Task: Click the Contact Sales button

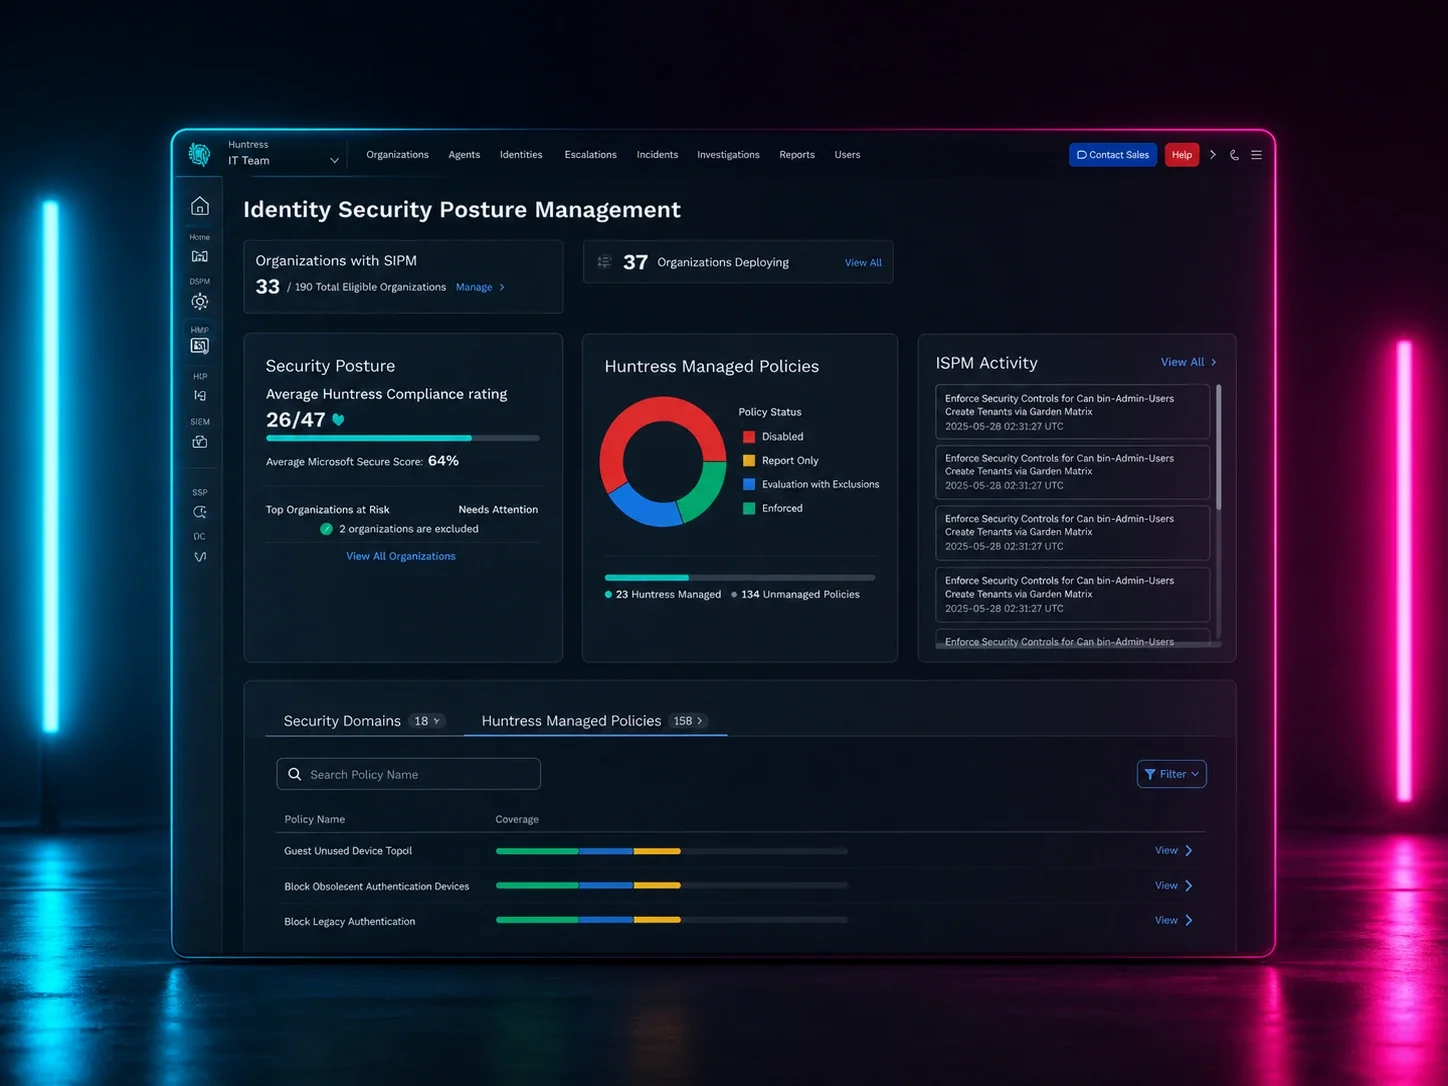Action: (x=1113, y=155)
